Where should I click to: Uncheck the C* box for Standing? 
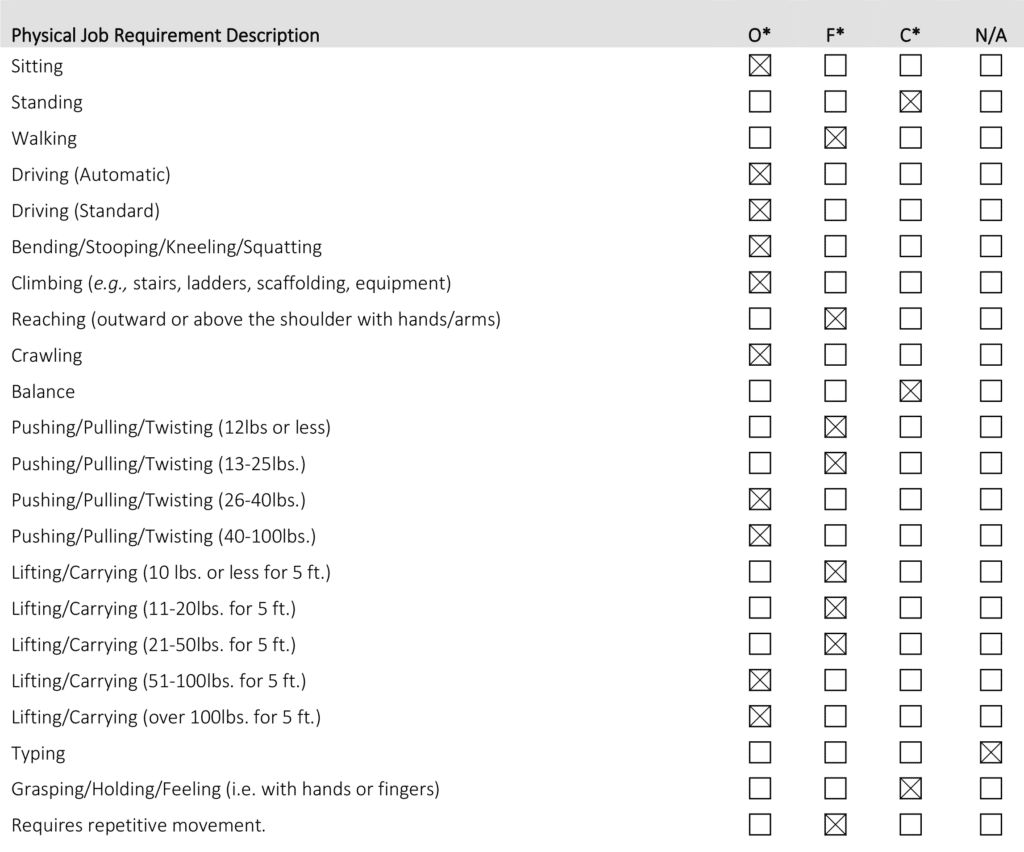click(x=910, y=102)
